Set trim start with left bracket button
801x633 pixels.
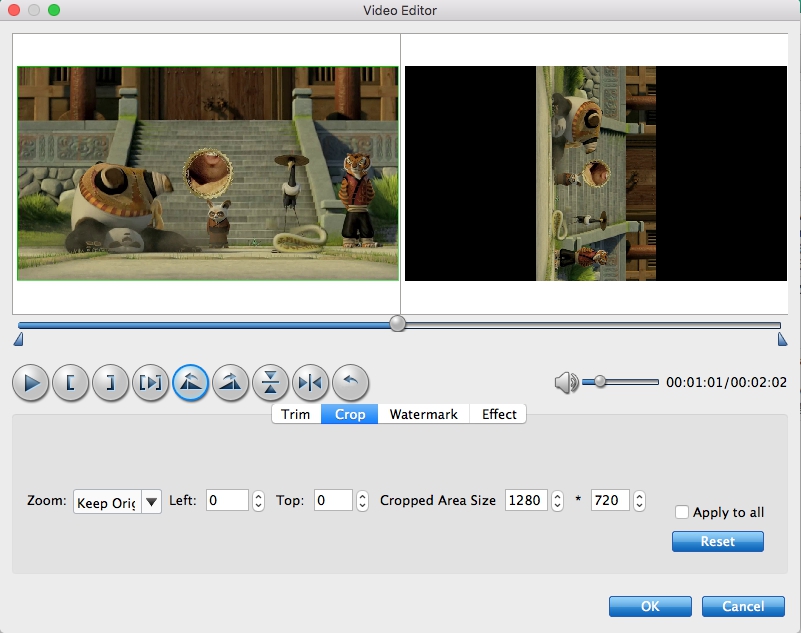[x=70, y=383]
